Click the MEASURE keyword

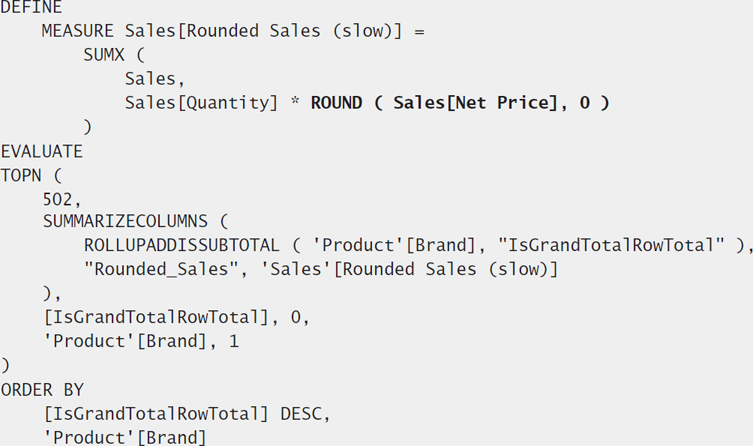click(x=77, y=31)
